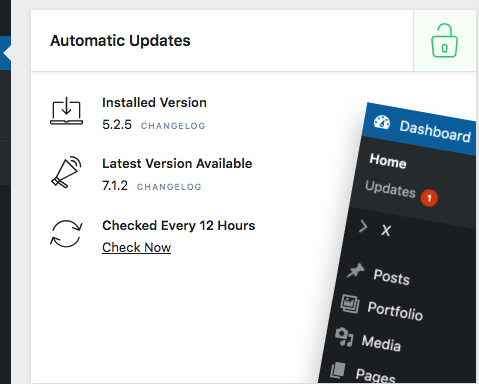Click the 5.2.5 version number
The image size is (479, 384).
pyautogui.click(x=117, y=125)
